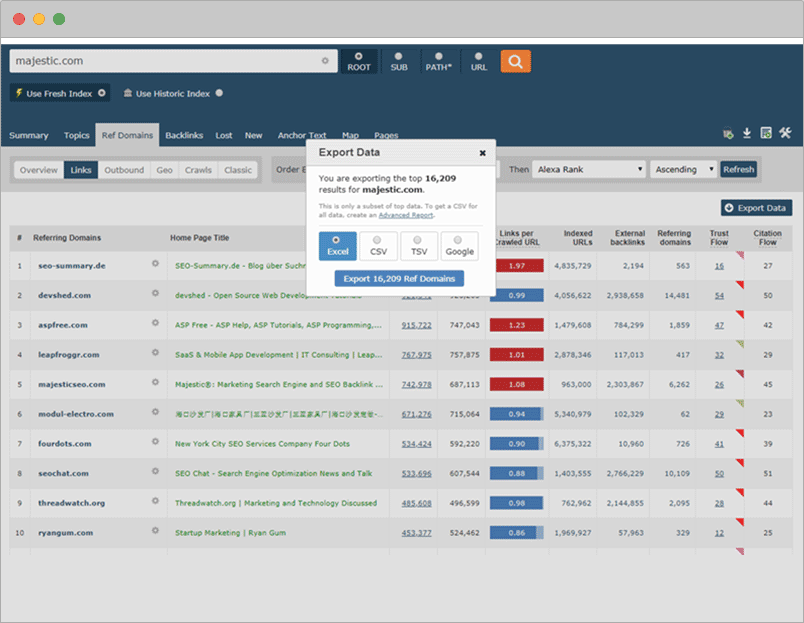This screenshot has height=623, width=804.
Task: Open the Alexa Rank sort dropdown
Action: point(589,169)
